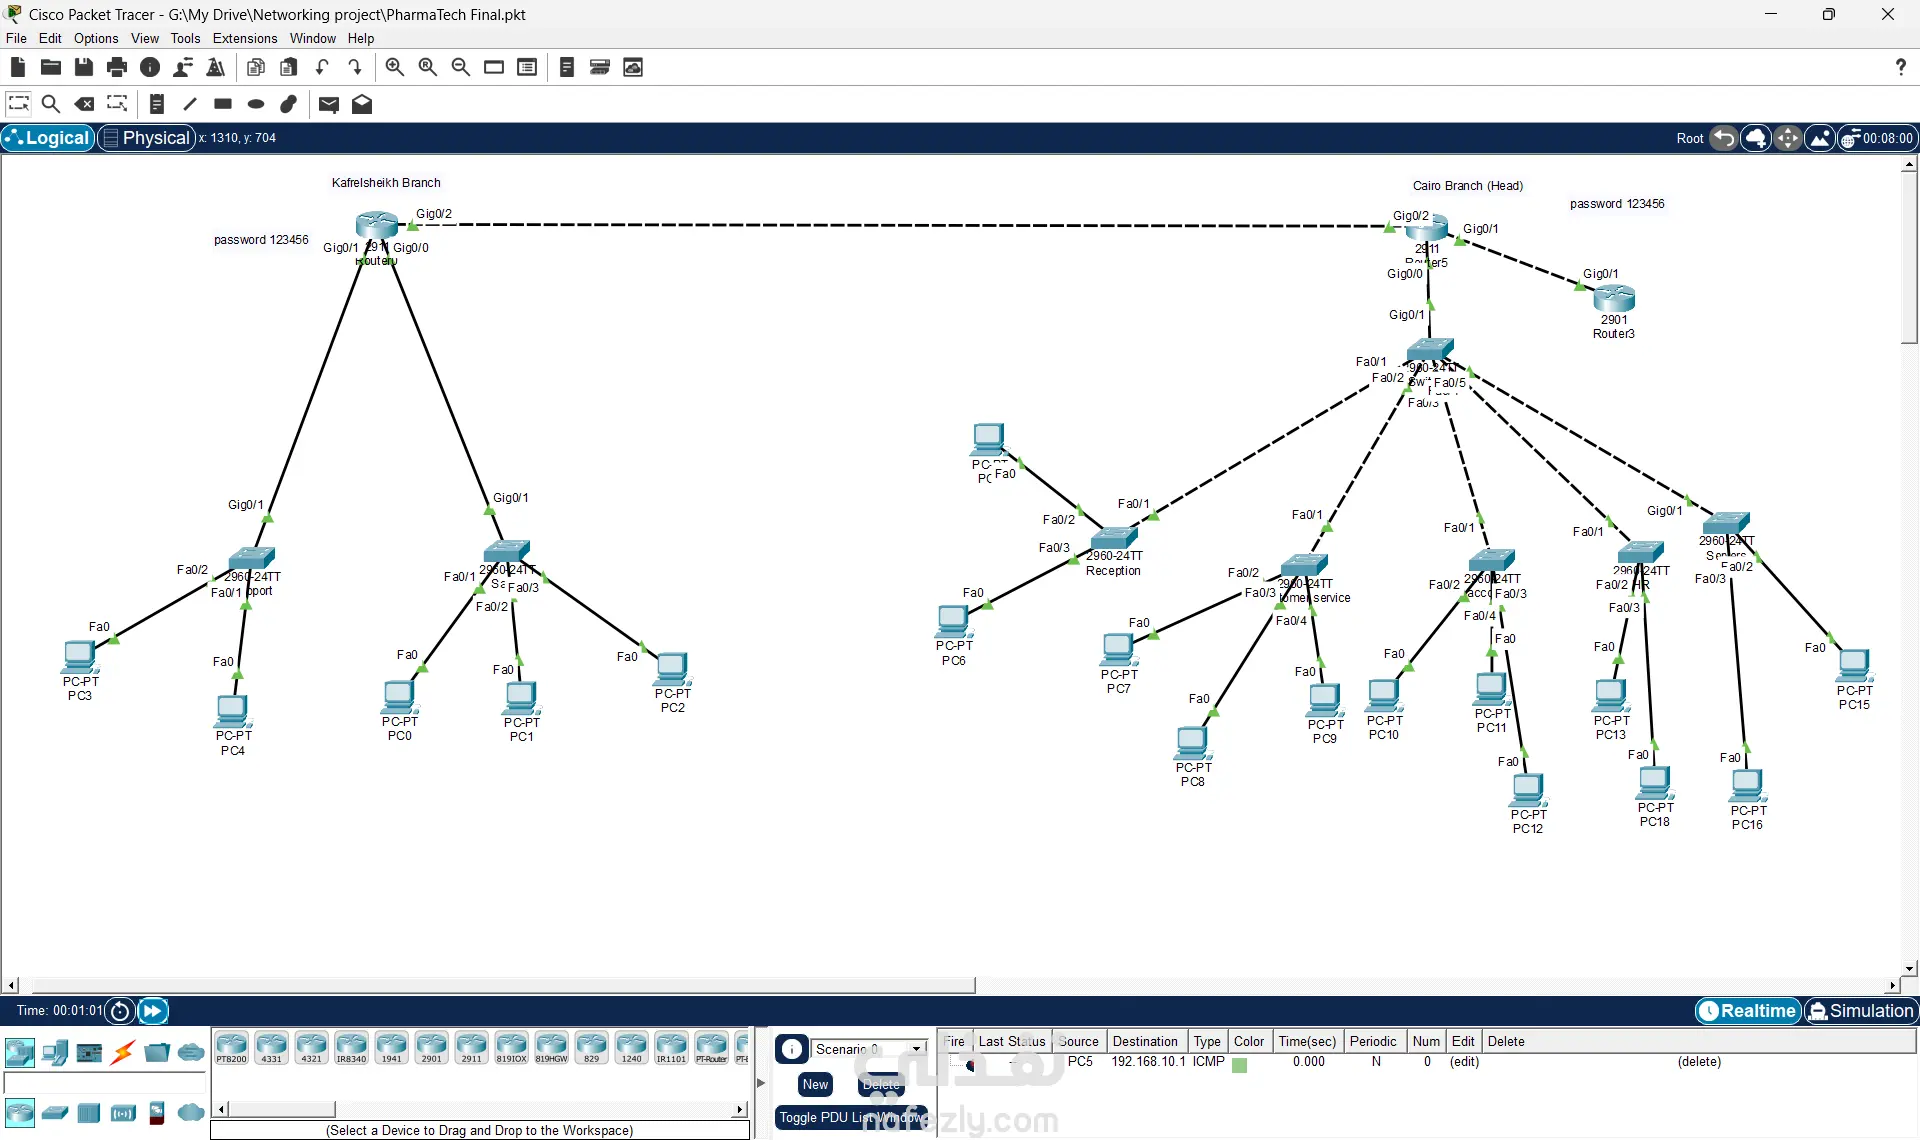The width and height of the screenshot is (1920, 1140).
Task: Click the New scenario button
Action: [x=815, y=1084]
